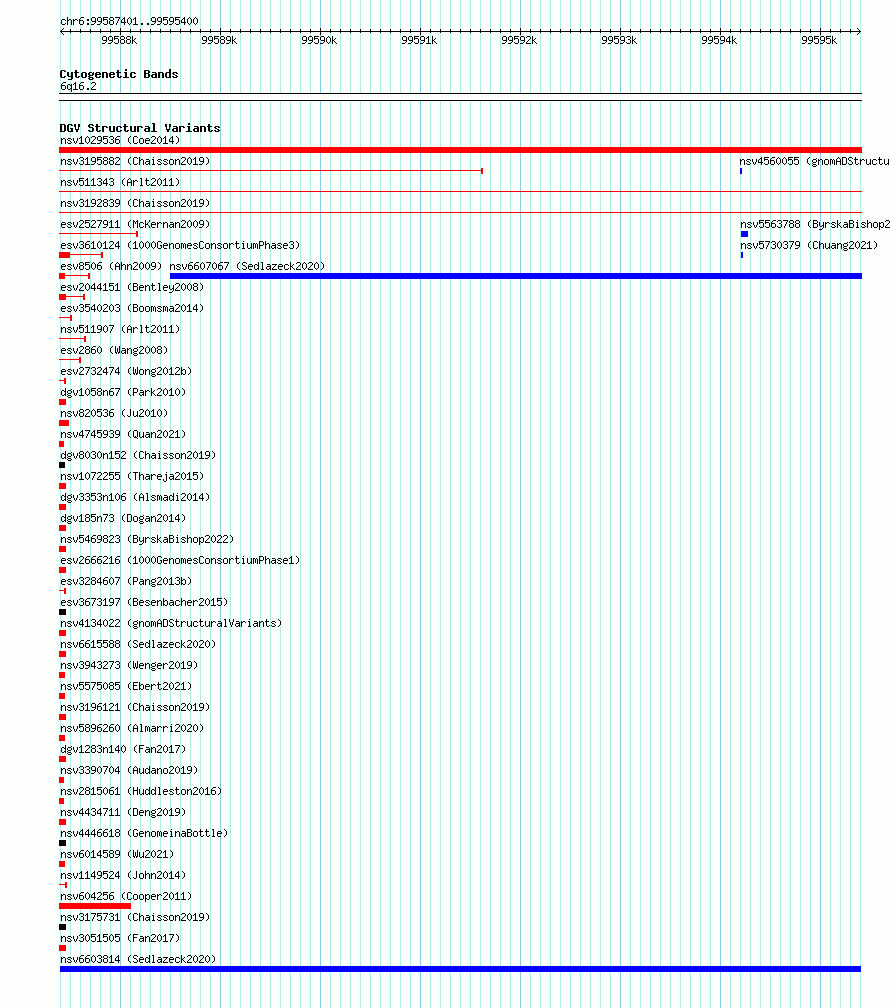890x1008 pixels.
Task: Click nsv3051505 (Fan2017) label
Action: [x=120, y=939]
